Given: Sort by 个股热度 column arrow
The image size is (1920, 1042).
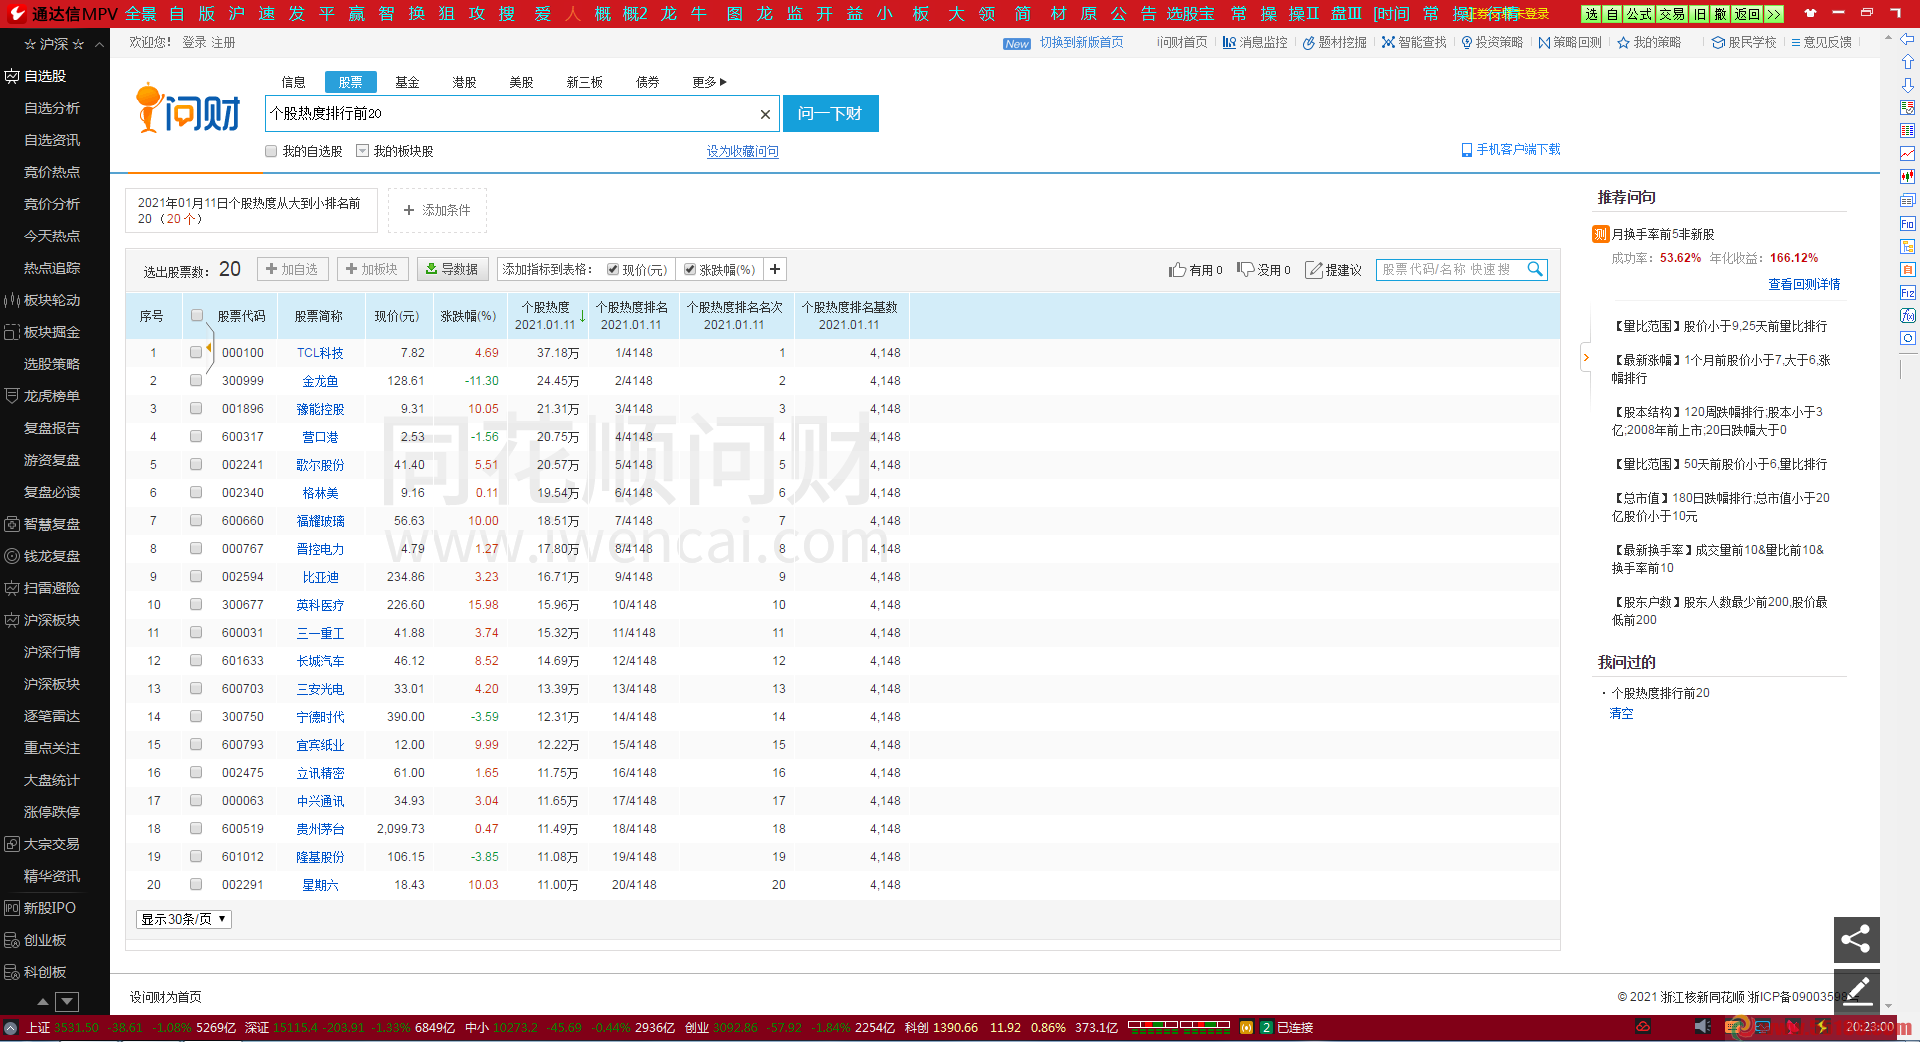Looking at the screenshot, I should point(582,316).
